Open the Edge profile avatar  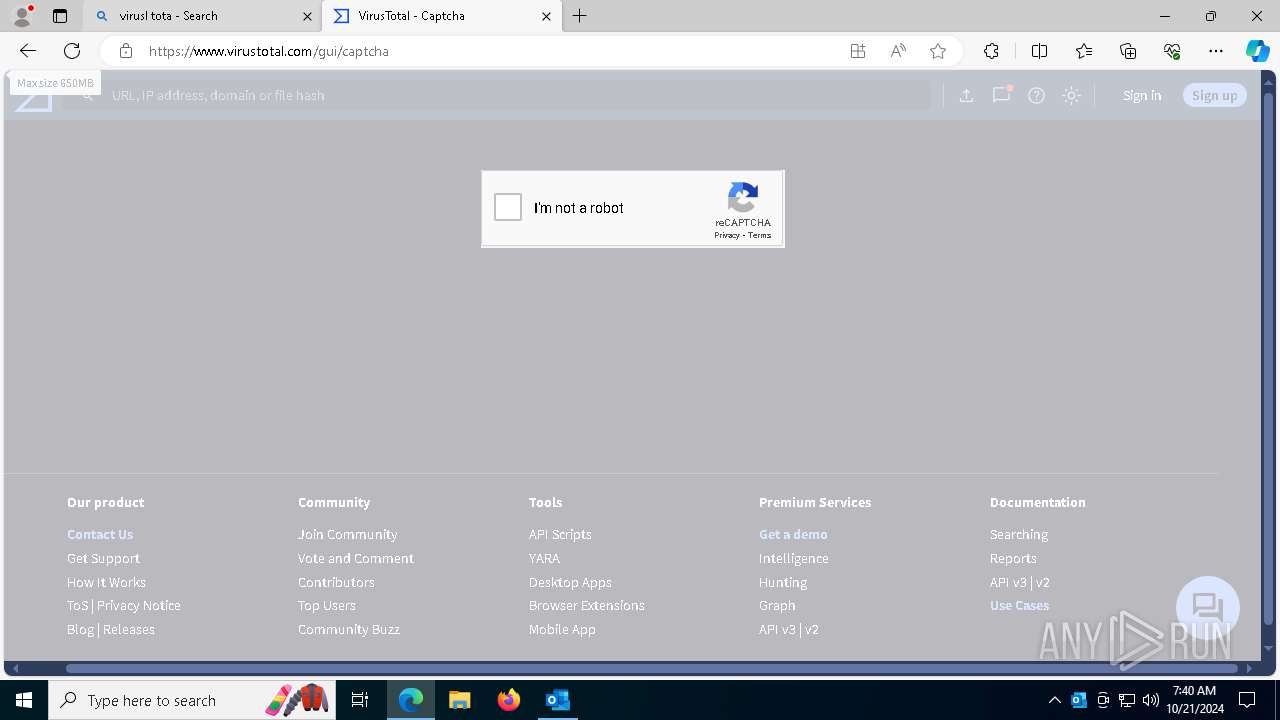tap(22, 16)
